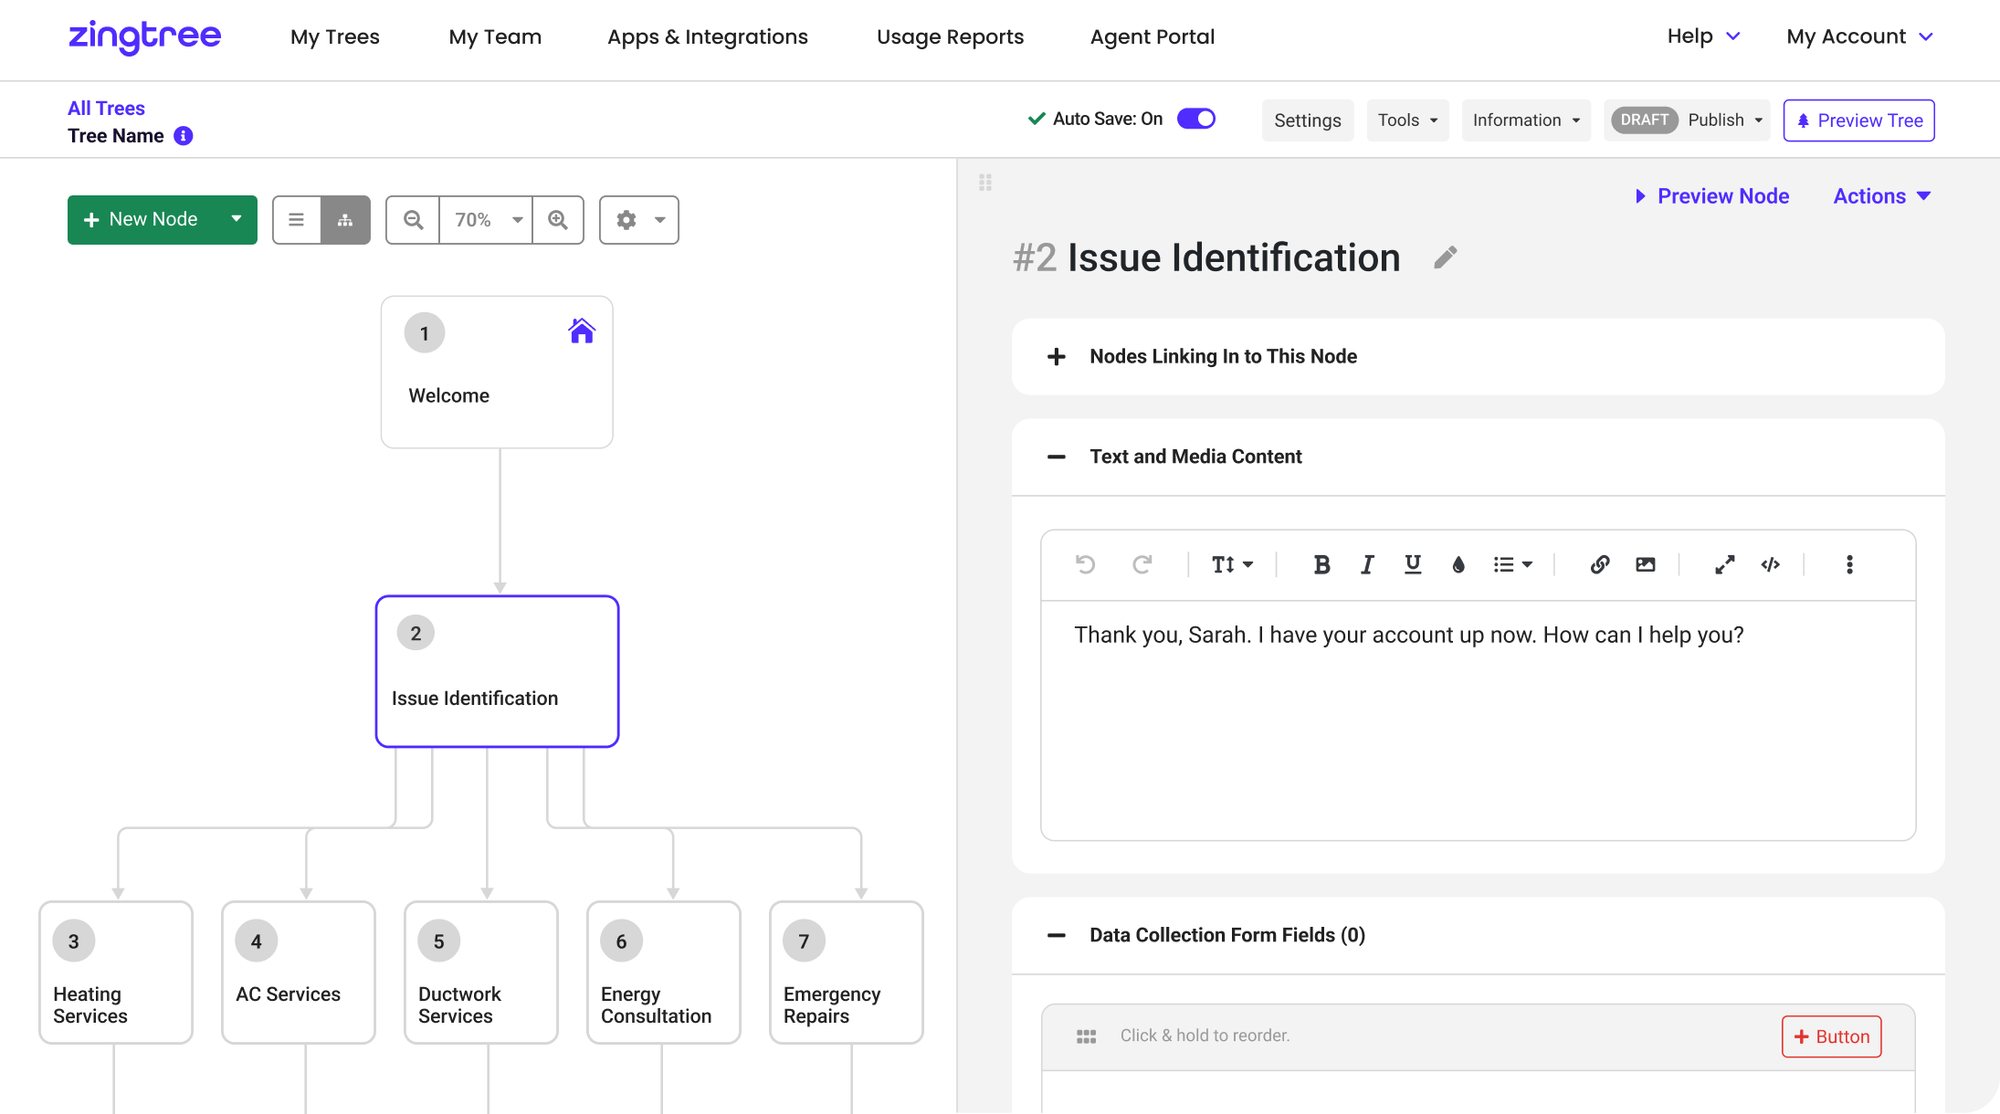
Task: Open the Agent Portal
Action: (x=1152, y=37)
